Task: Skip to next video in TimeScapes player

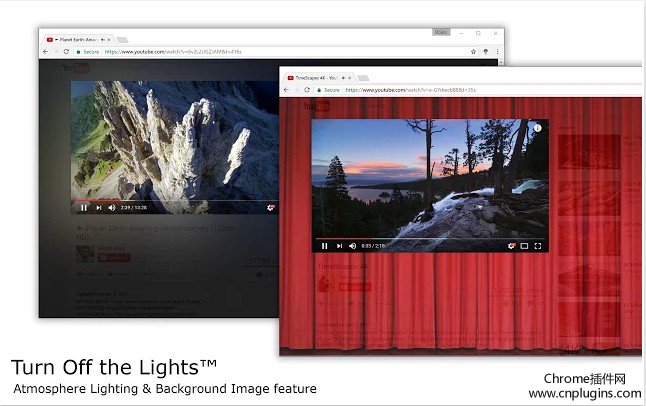Action: 339,246
